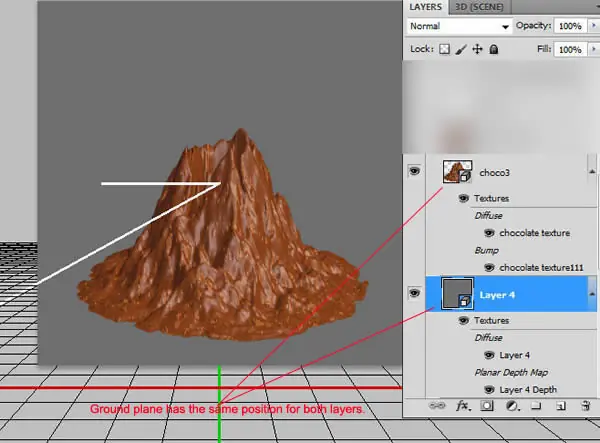Viewport: 600px width, 443px height.
Task: Create a new layer
Action: click(561, 406)
